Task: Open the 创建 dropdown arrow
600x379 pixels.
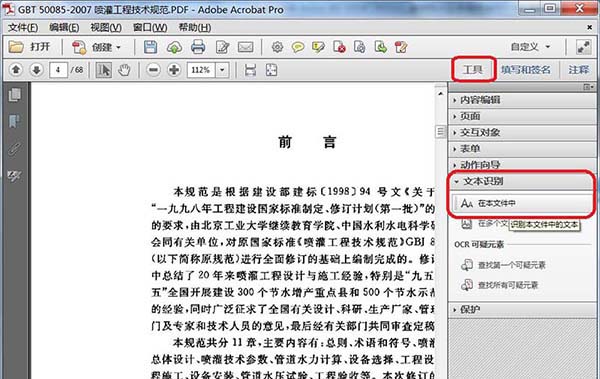Action: (118, 47)
